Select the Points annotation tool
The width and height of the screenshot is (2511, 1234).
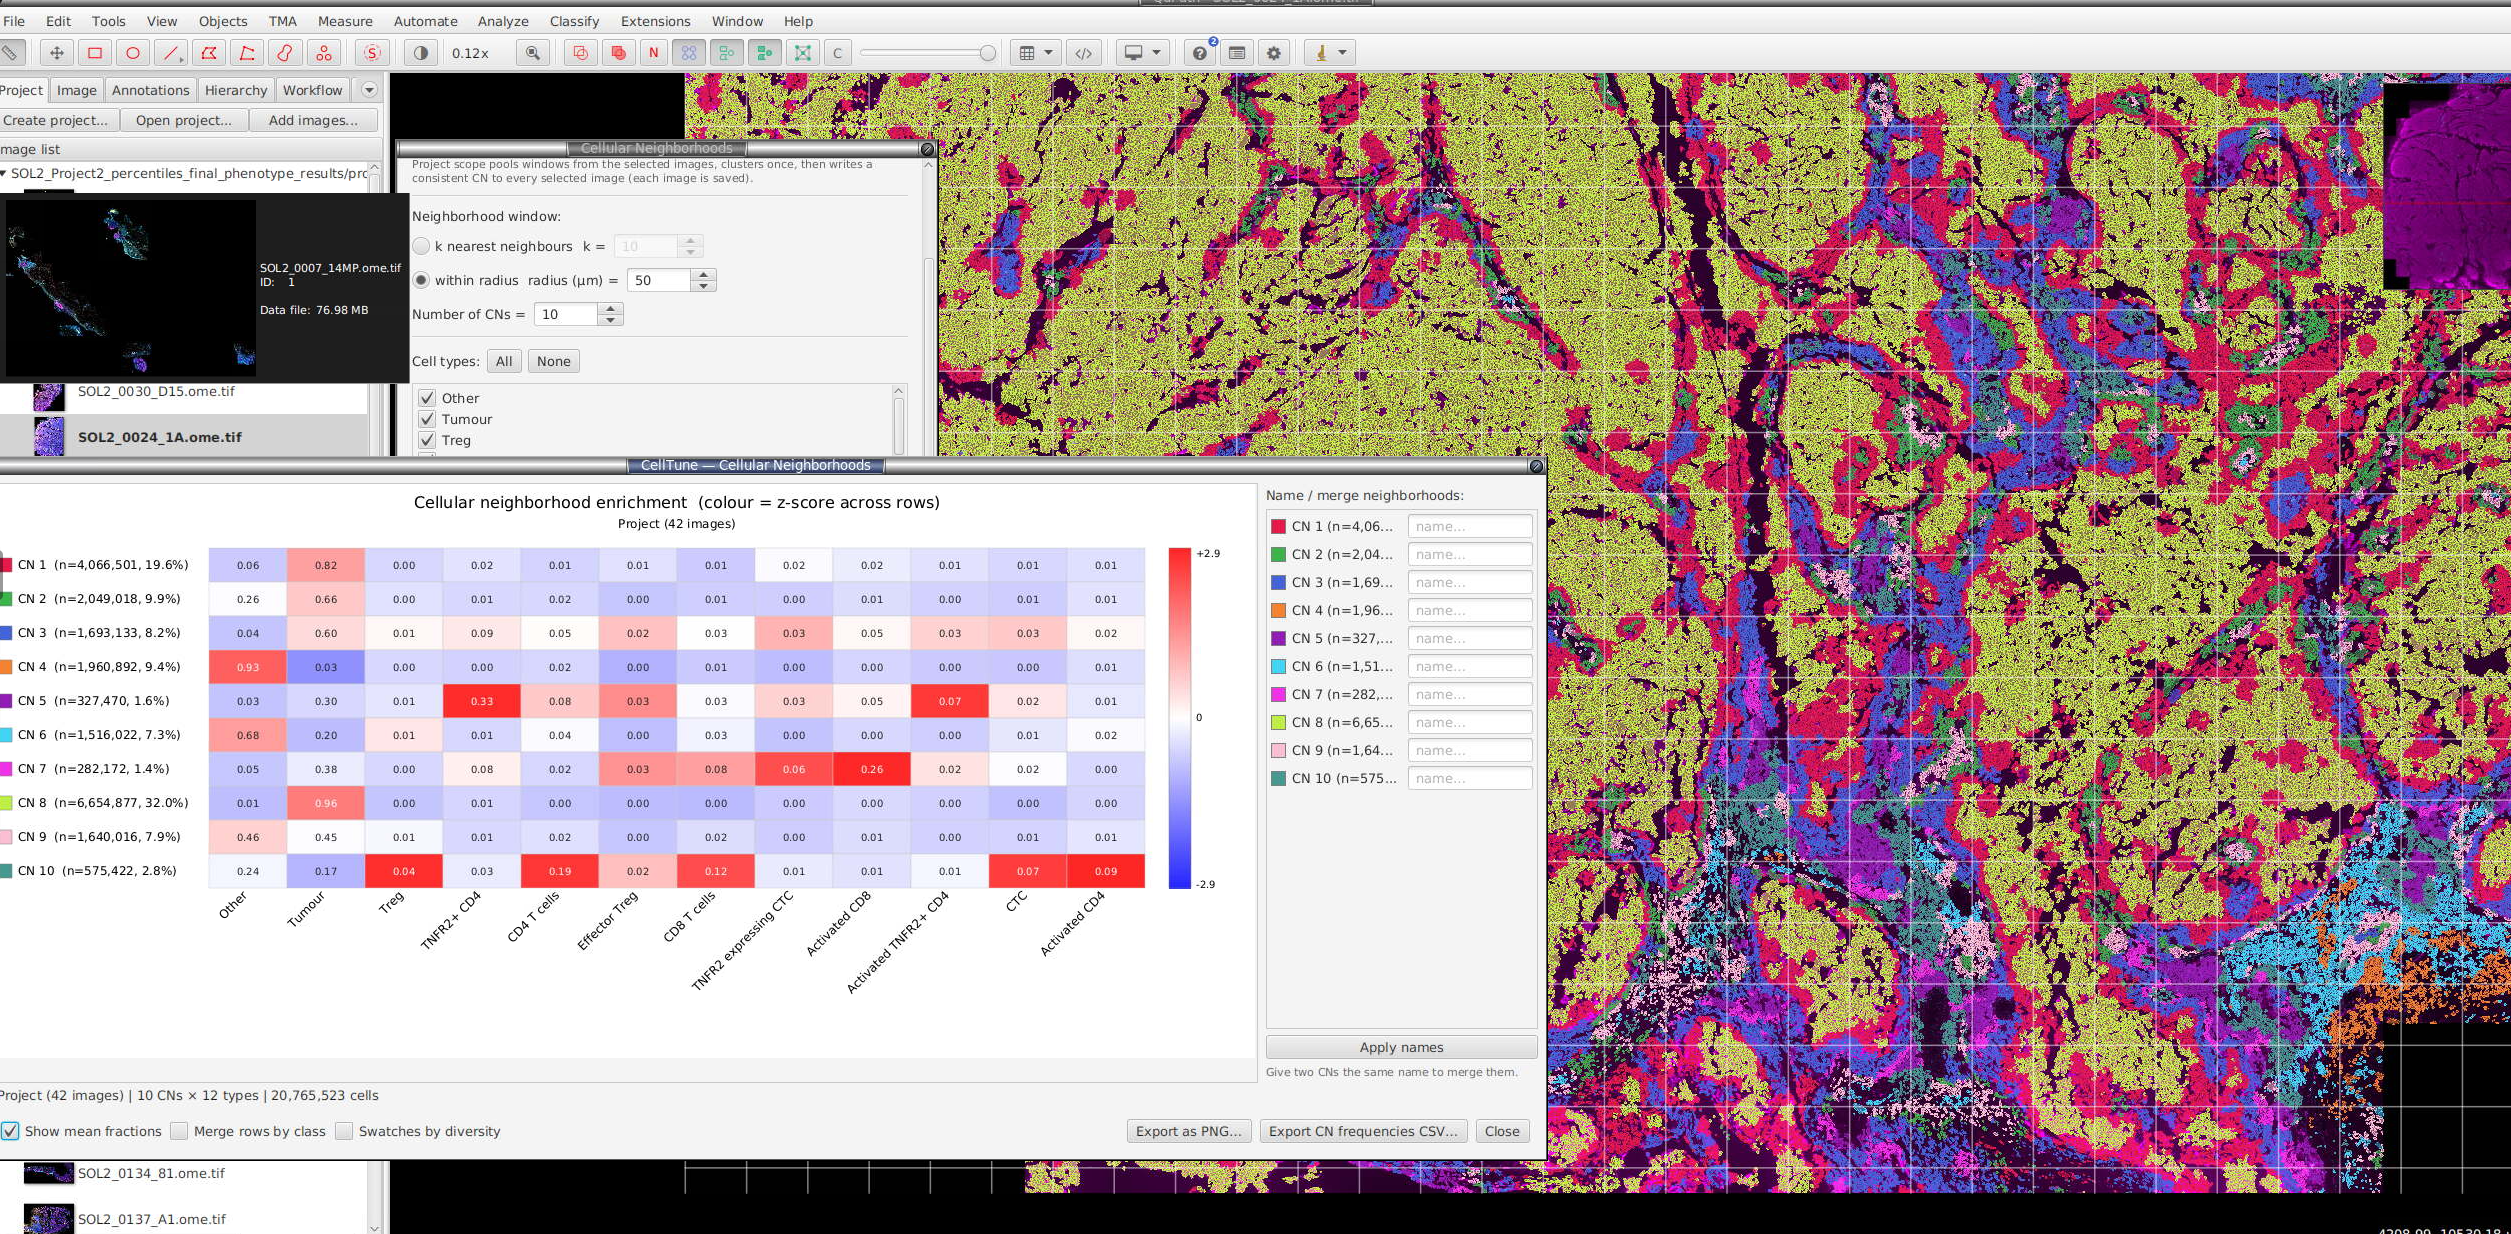pos(323,53)
